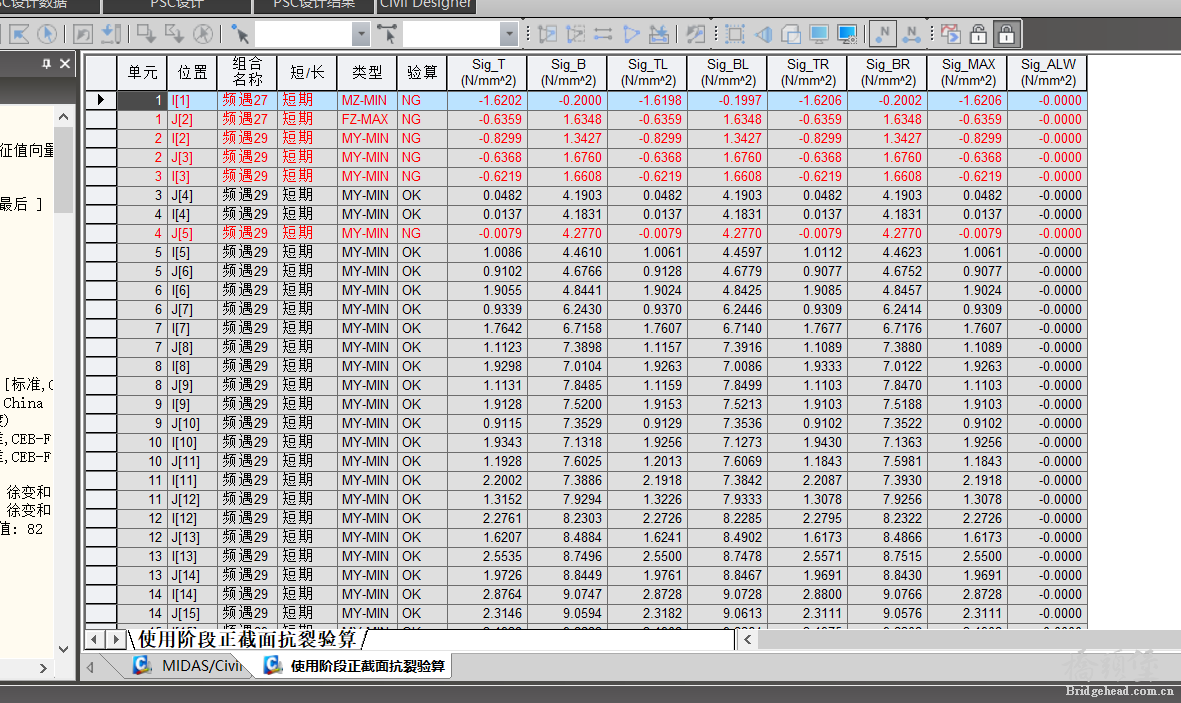Screen dimensions: 1181x703
Task: Click left panel scroll-right arrow at bottom
Action: click(43, 668)
